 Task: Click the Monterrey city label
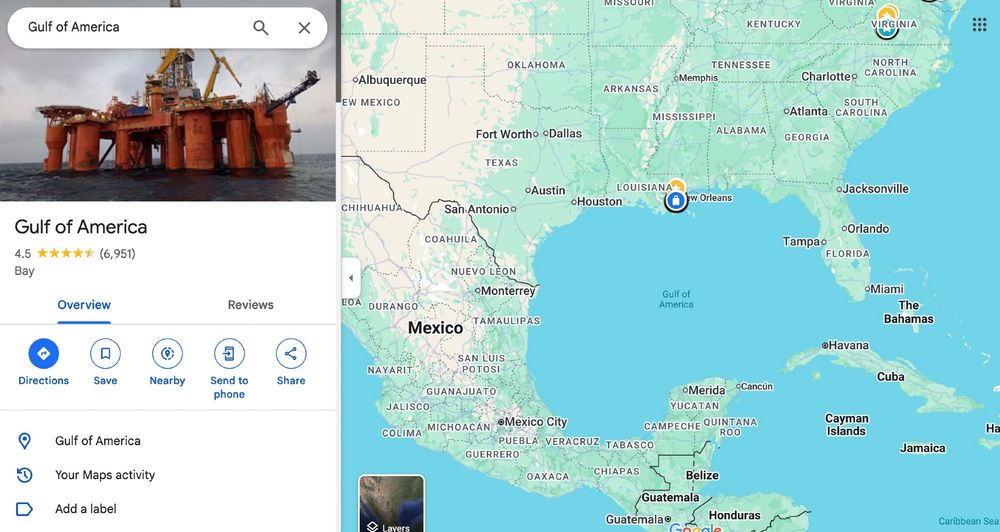click(x=508, y=291)
